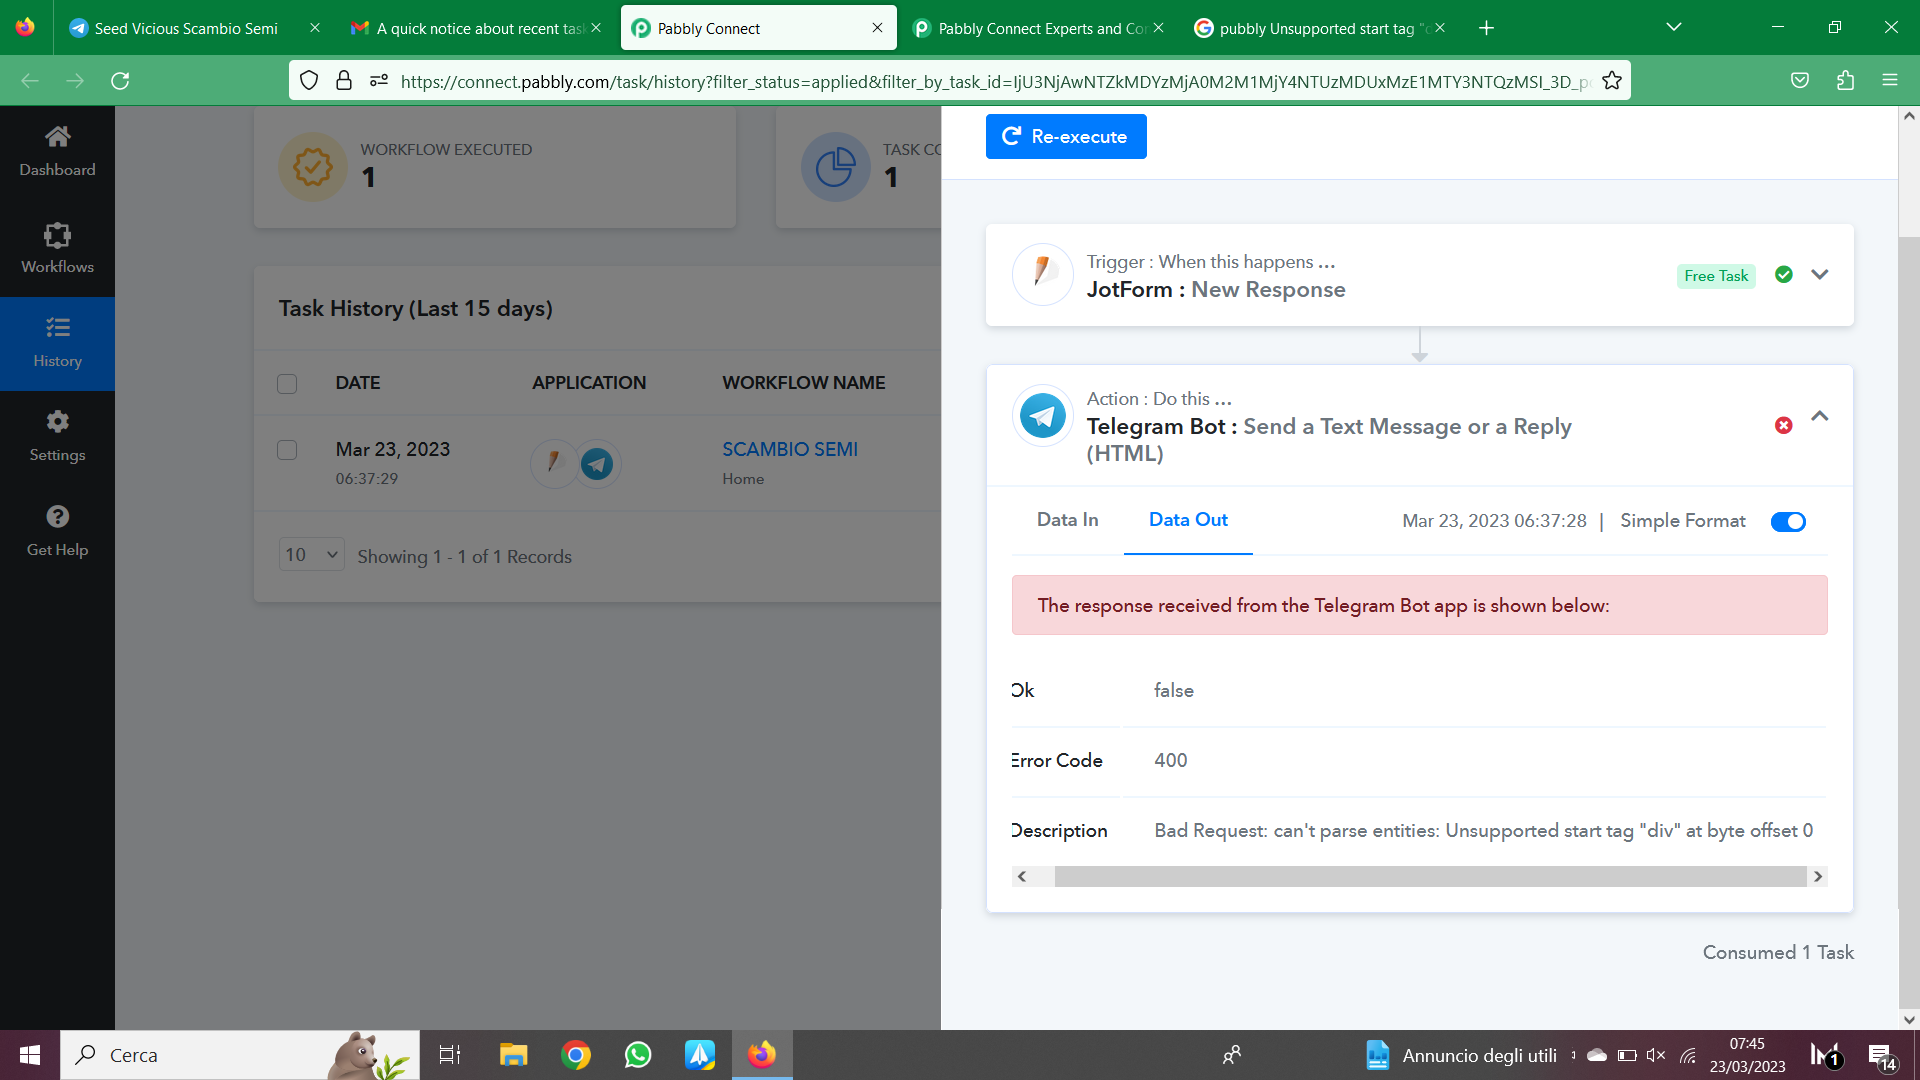Open the records per page dropdown
1920x1080 pixels.
(312, 554)
